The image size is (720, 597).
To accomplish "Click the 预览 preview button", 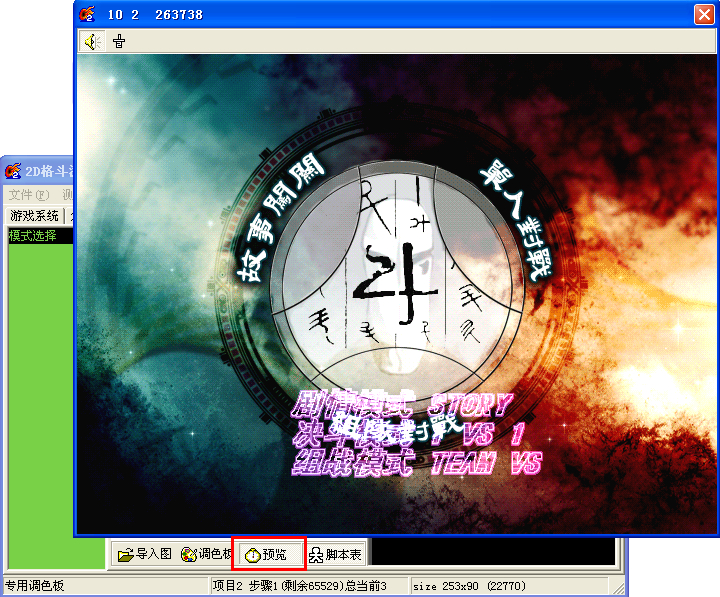I will click(x=270, y=554).
